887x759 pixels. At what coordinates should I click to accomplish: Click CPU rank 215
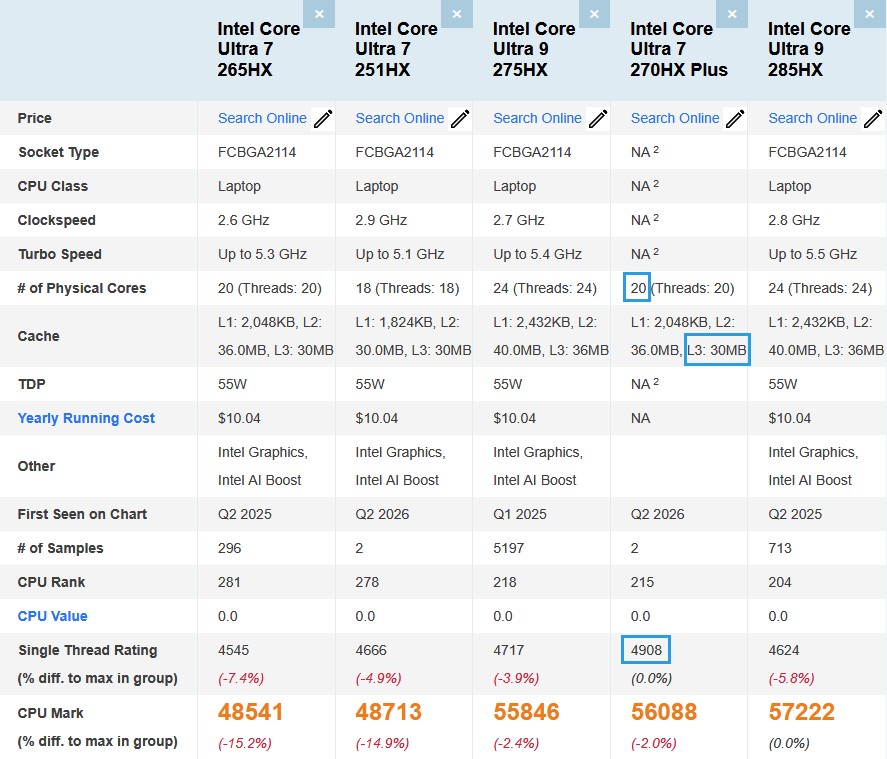(642, 582)
